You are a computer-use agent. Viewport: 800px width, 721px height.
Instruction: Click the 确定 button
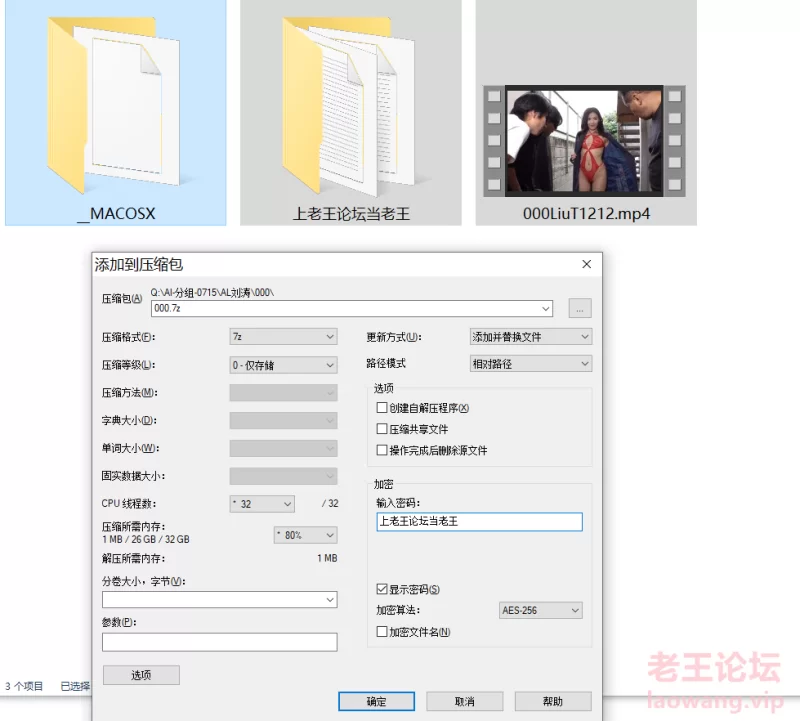(377, 702)
